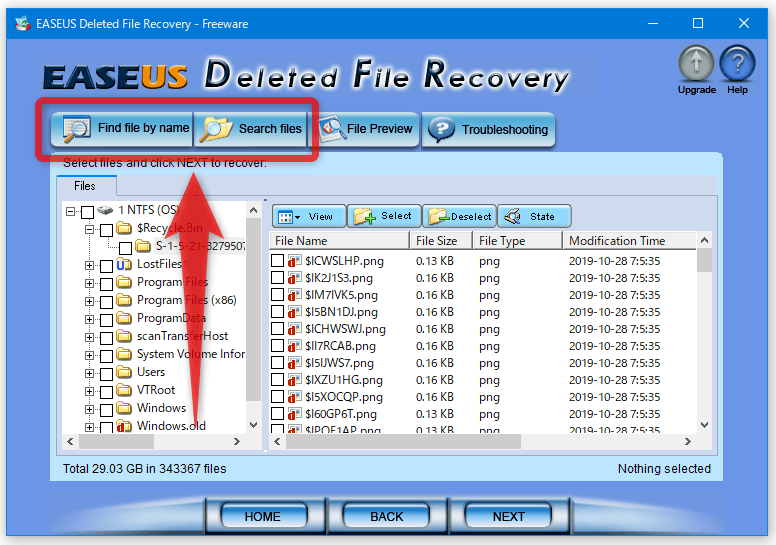The height and width of the screenshot is (545, 776).
Task: Click folder tree scroll right arrow
Action: coord(237,442)
